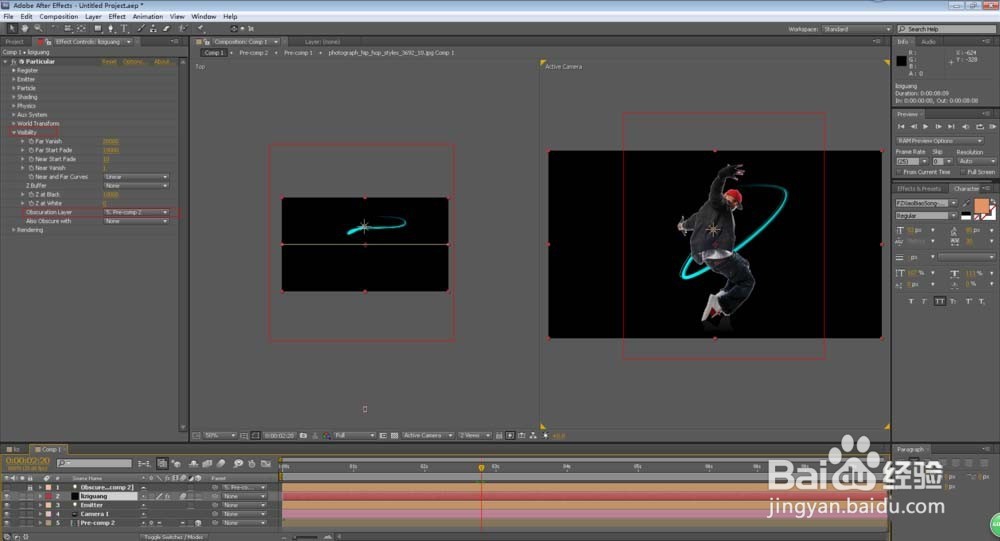Open the Workspace dropdown

pyautogui.click(x=857, y=29)
